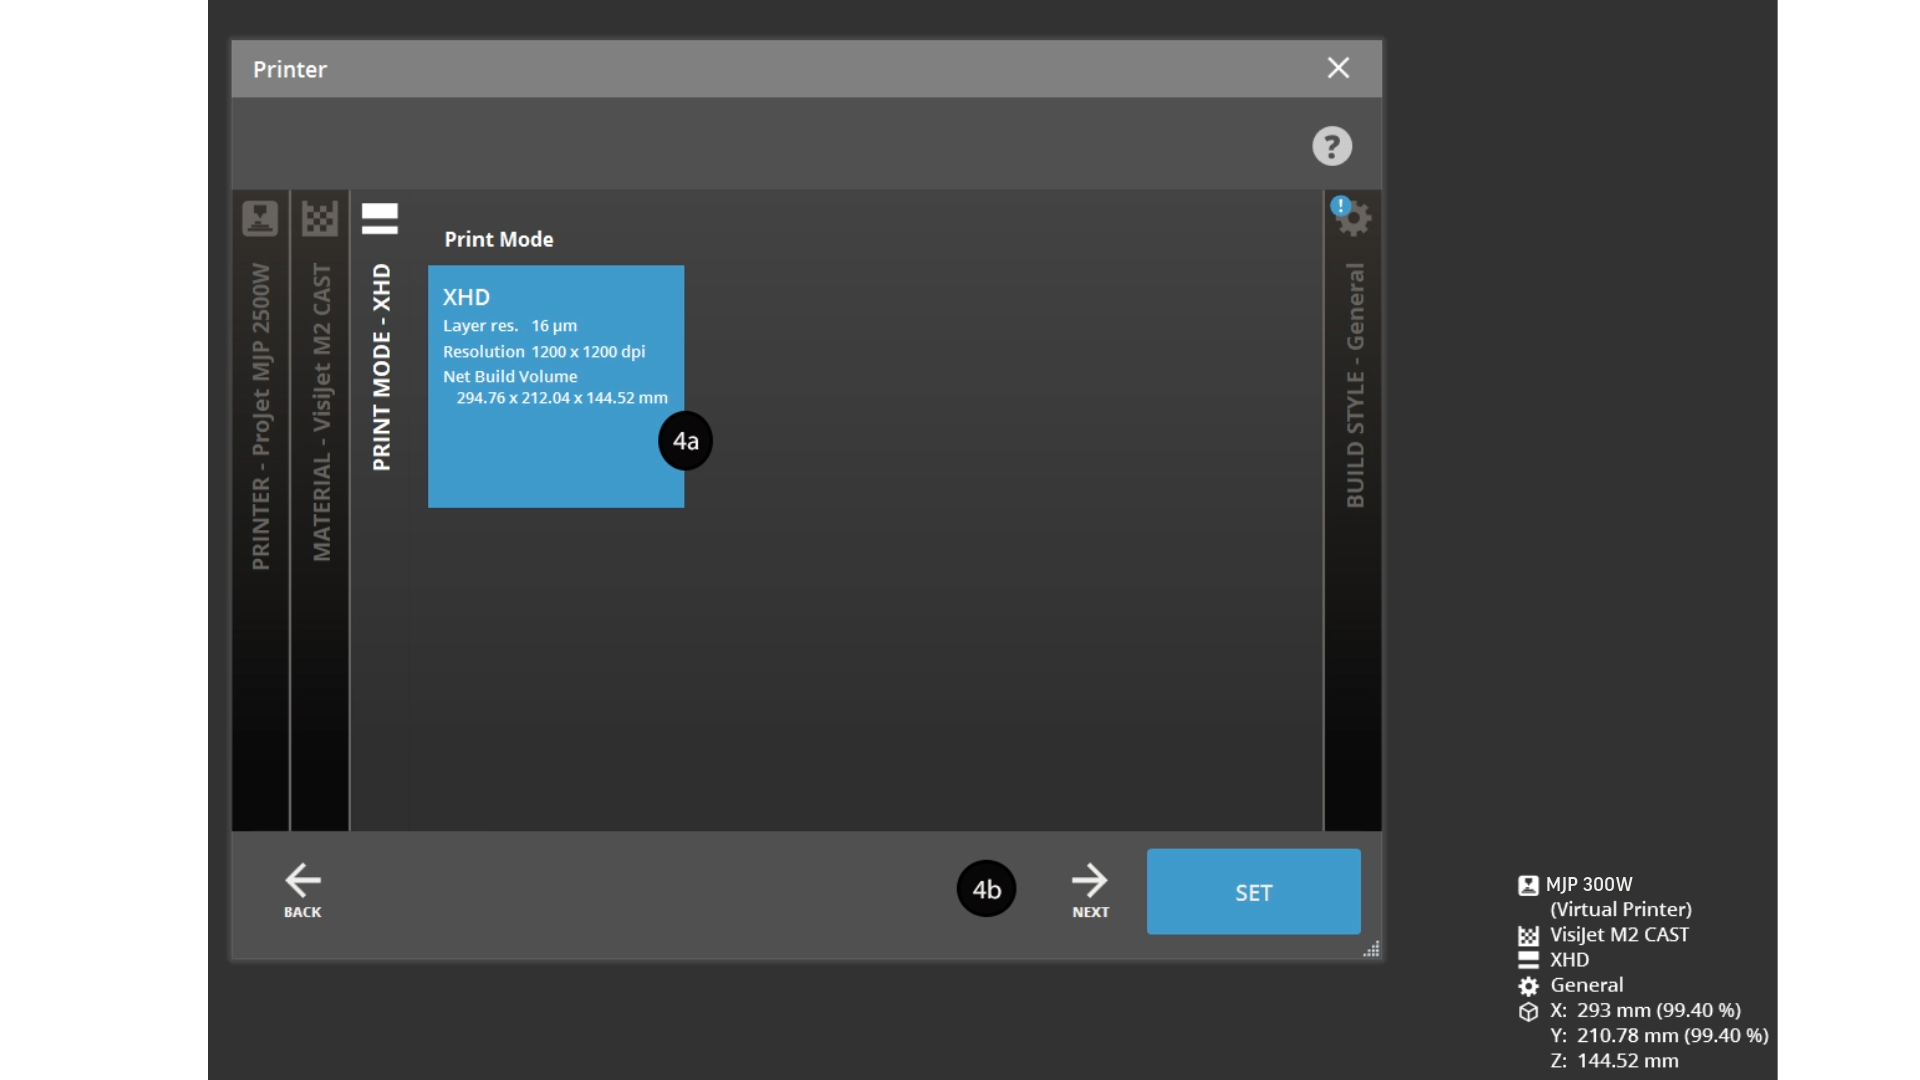Click the dialog resize grip corner
1920x1080 pixels.
[1372, 950]
